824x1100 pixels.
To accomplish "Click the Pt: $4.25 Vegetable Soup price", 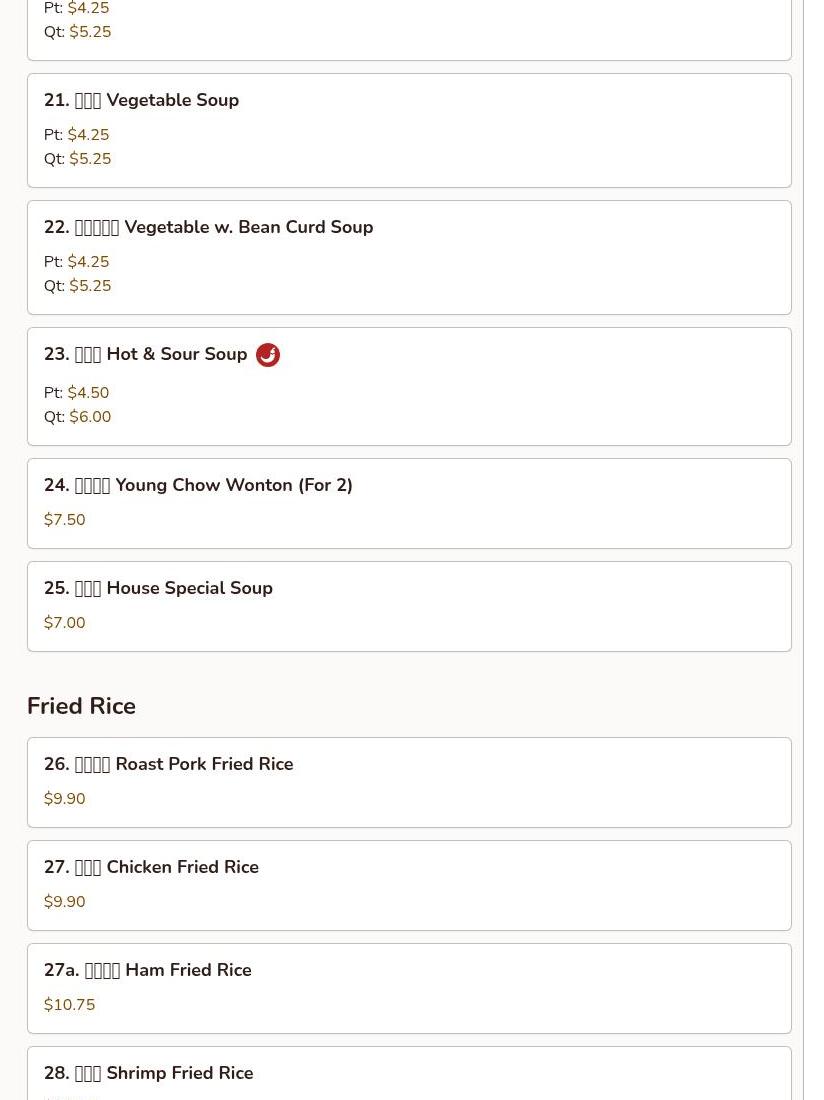I will 76,135.
